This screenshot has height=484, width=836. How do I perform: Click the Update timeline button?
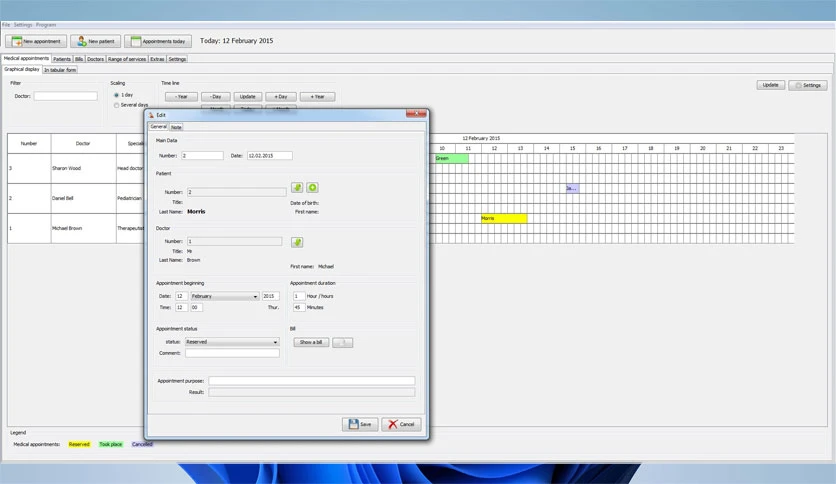[x=247, y=96]
